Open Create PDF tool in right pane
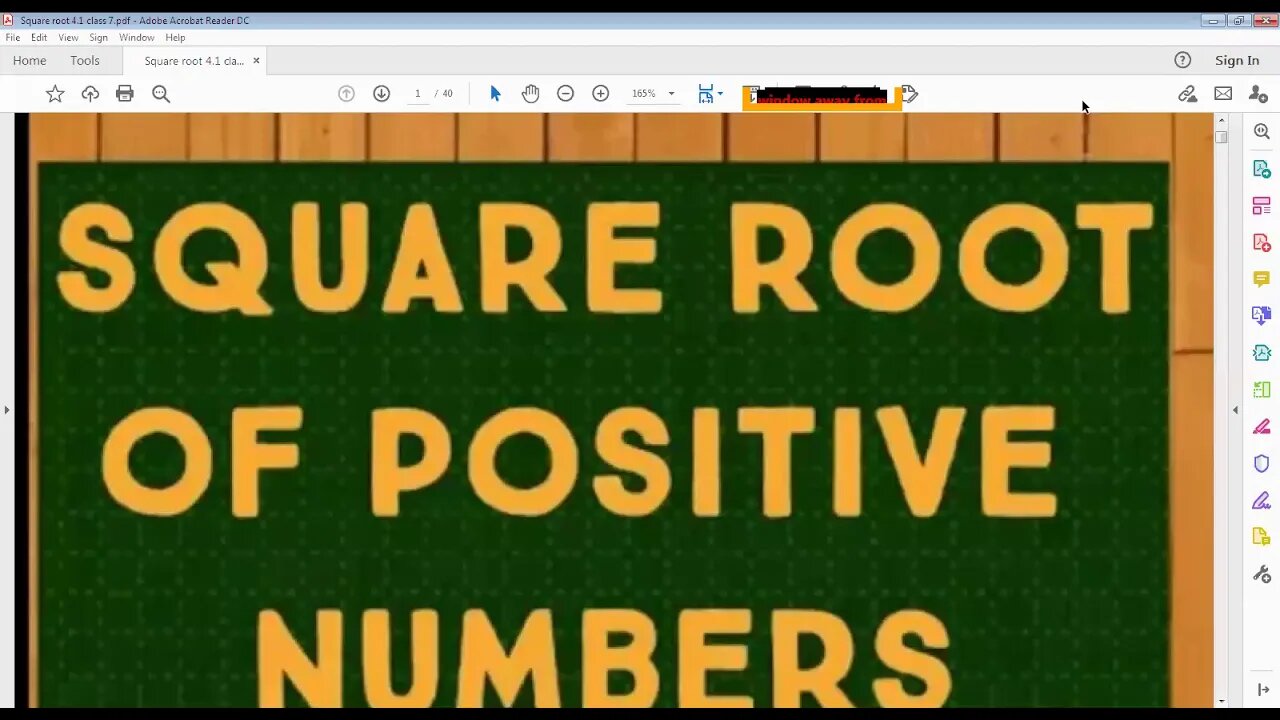Screen dimensions: 1280x720 point(1262,243)
